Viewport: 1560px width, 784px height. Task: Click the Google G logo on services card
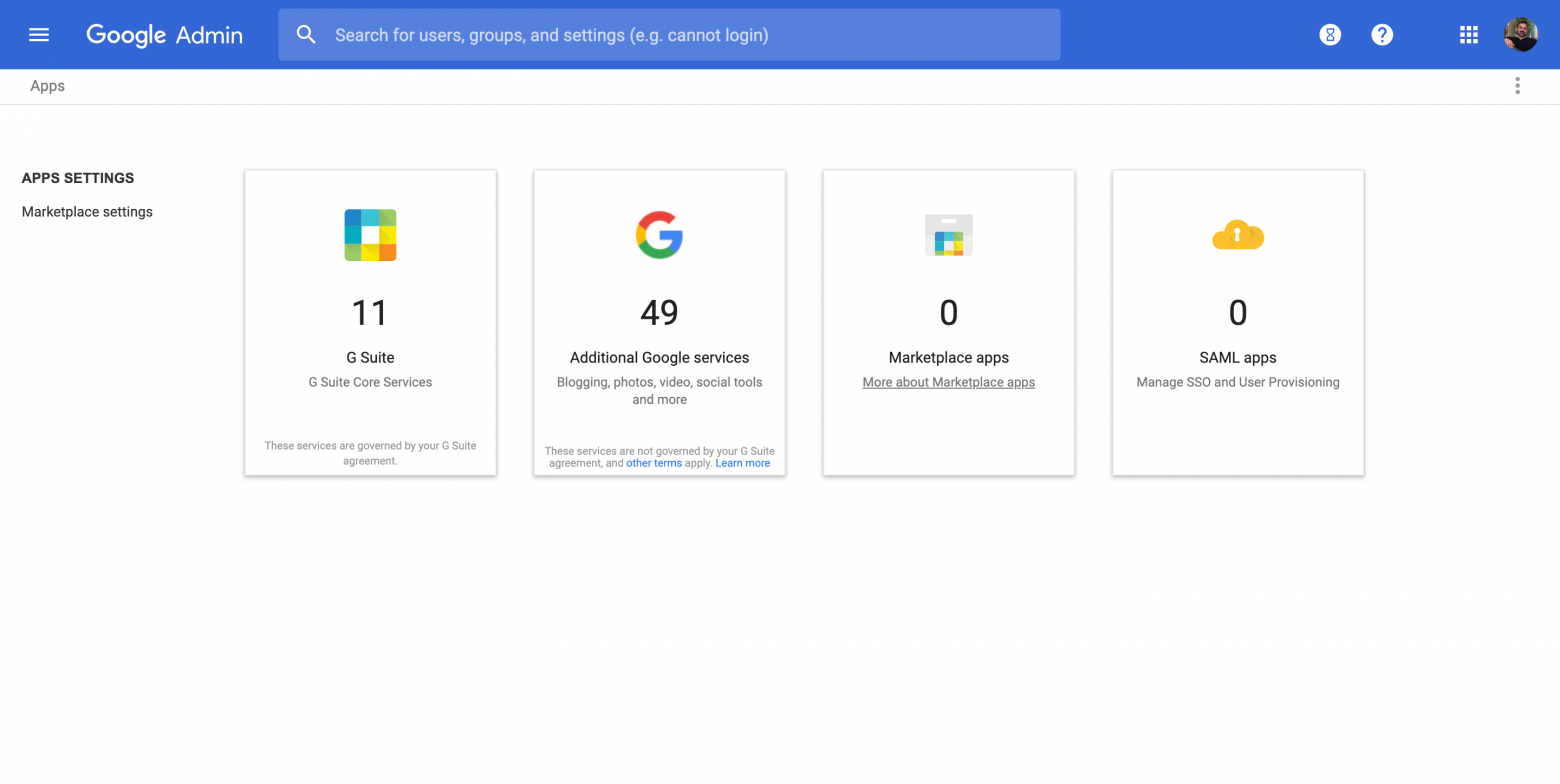point(658,234)
